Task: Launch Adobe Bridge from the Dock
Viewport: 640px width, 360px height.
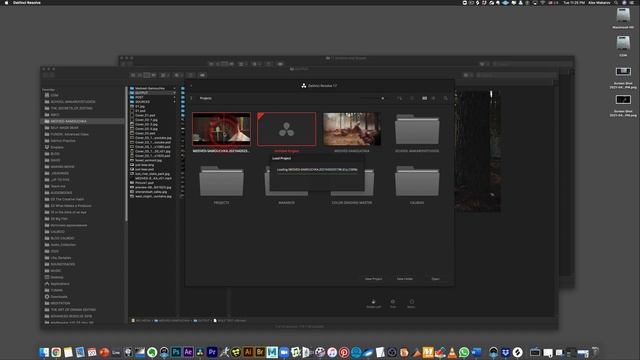Action: click(260, 352)
